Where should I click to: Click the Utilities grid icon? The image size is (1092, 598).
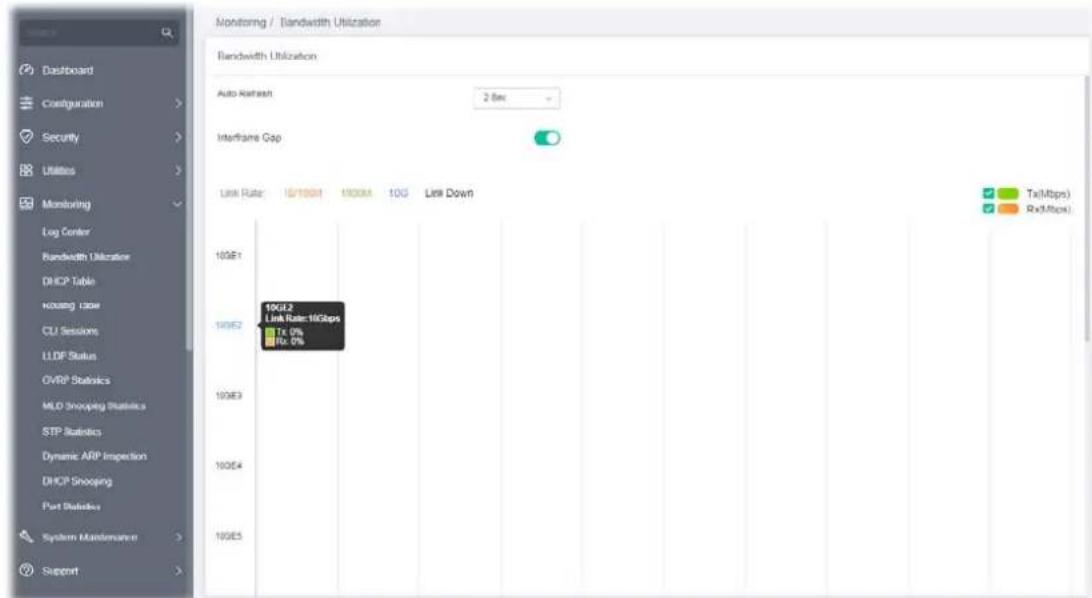point(26,170)
